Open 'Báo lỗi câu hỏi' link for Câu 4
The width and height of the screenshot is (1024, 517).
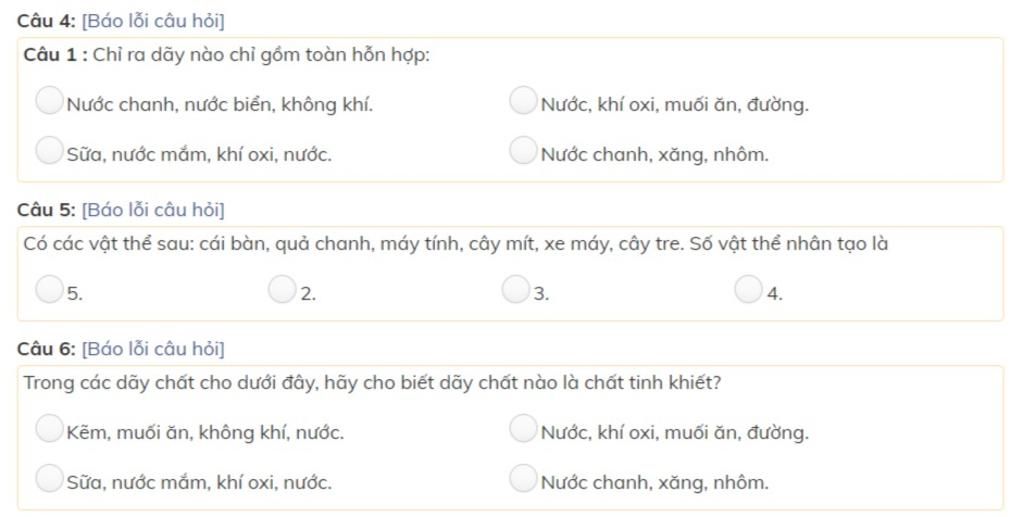153,21
